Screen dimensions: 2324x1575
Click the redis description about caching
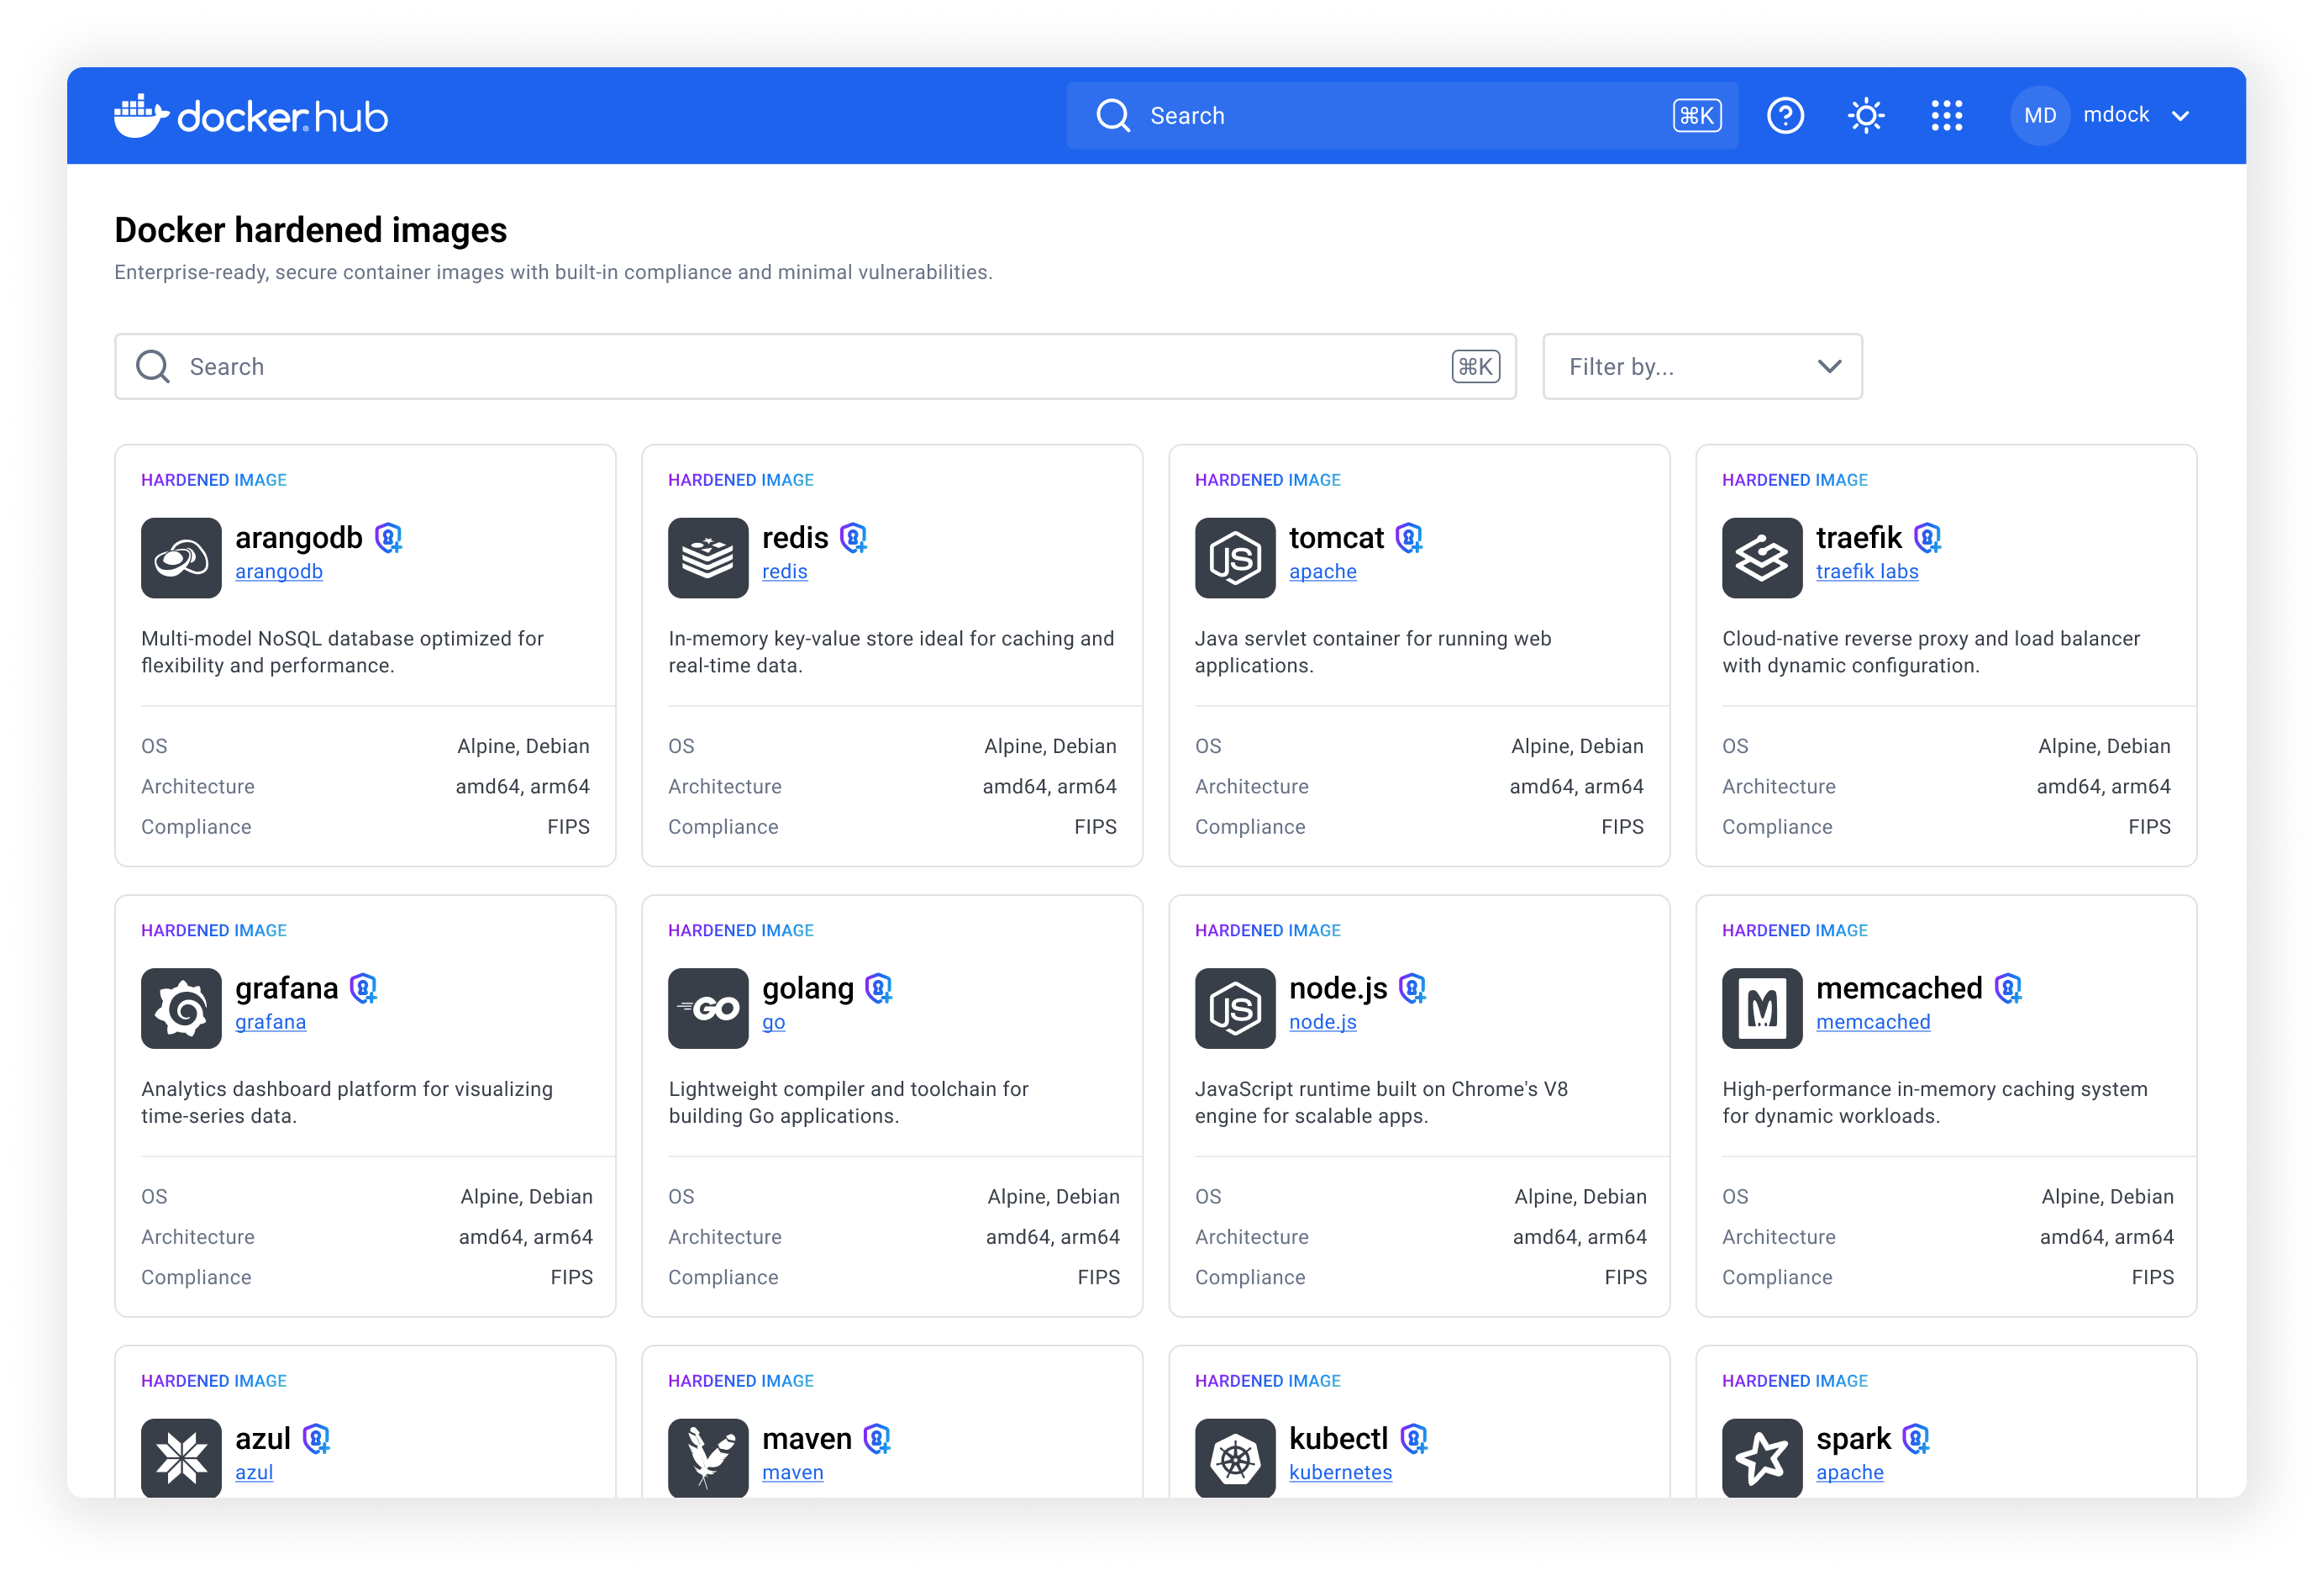pos(890,652)
